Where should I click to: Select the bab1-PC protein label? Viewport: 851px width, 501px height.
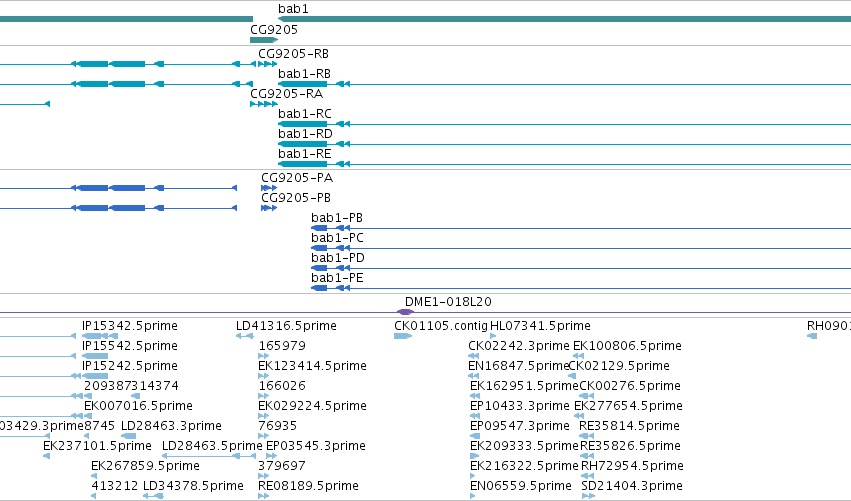coord(337,238)
